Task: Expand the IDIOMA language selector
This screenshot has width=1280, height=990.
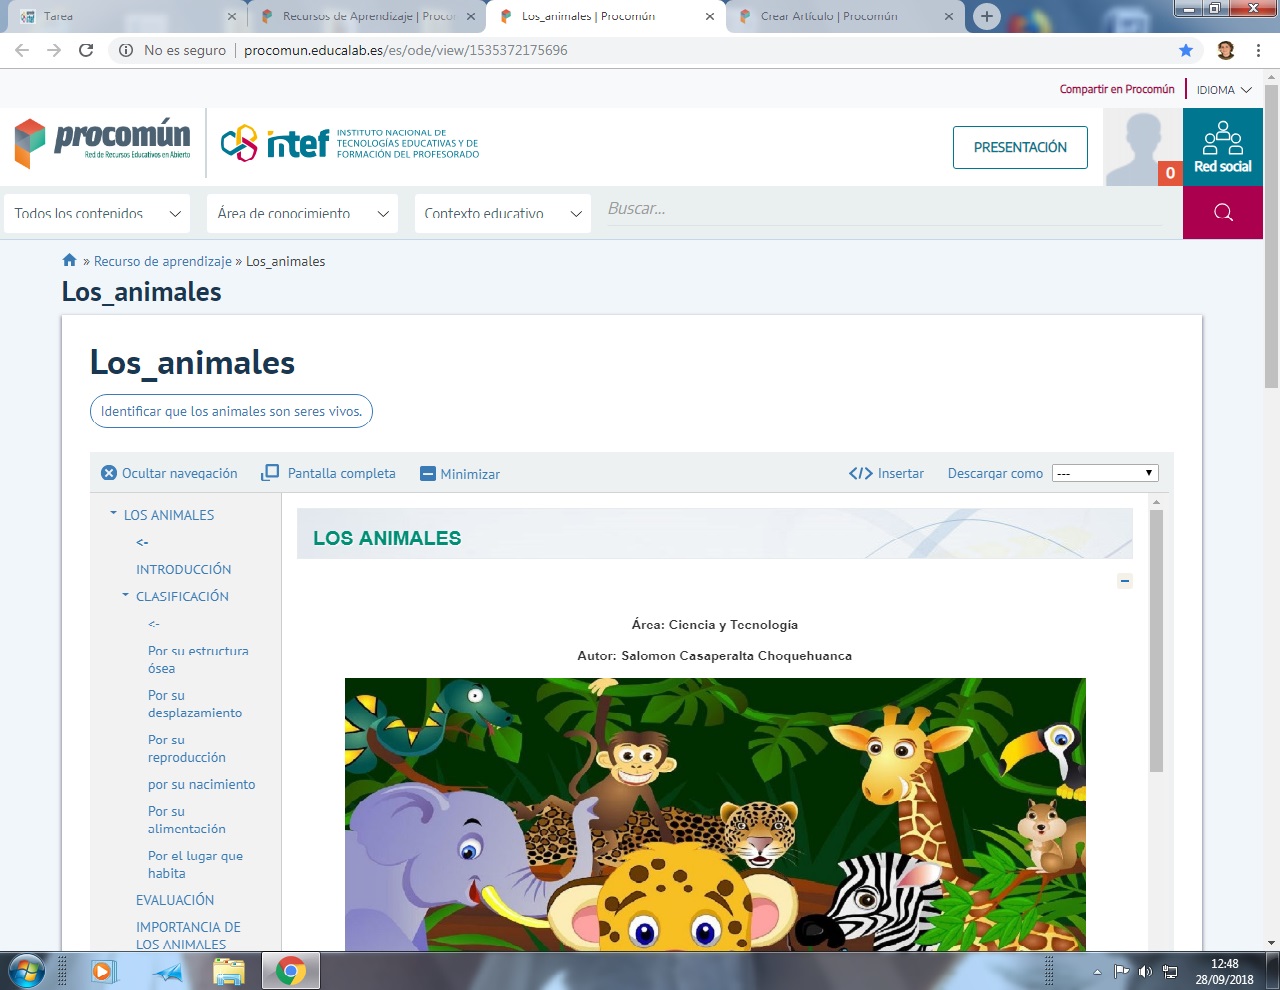Action: click(x=1222, y=89)
